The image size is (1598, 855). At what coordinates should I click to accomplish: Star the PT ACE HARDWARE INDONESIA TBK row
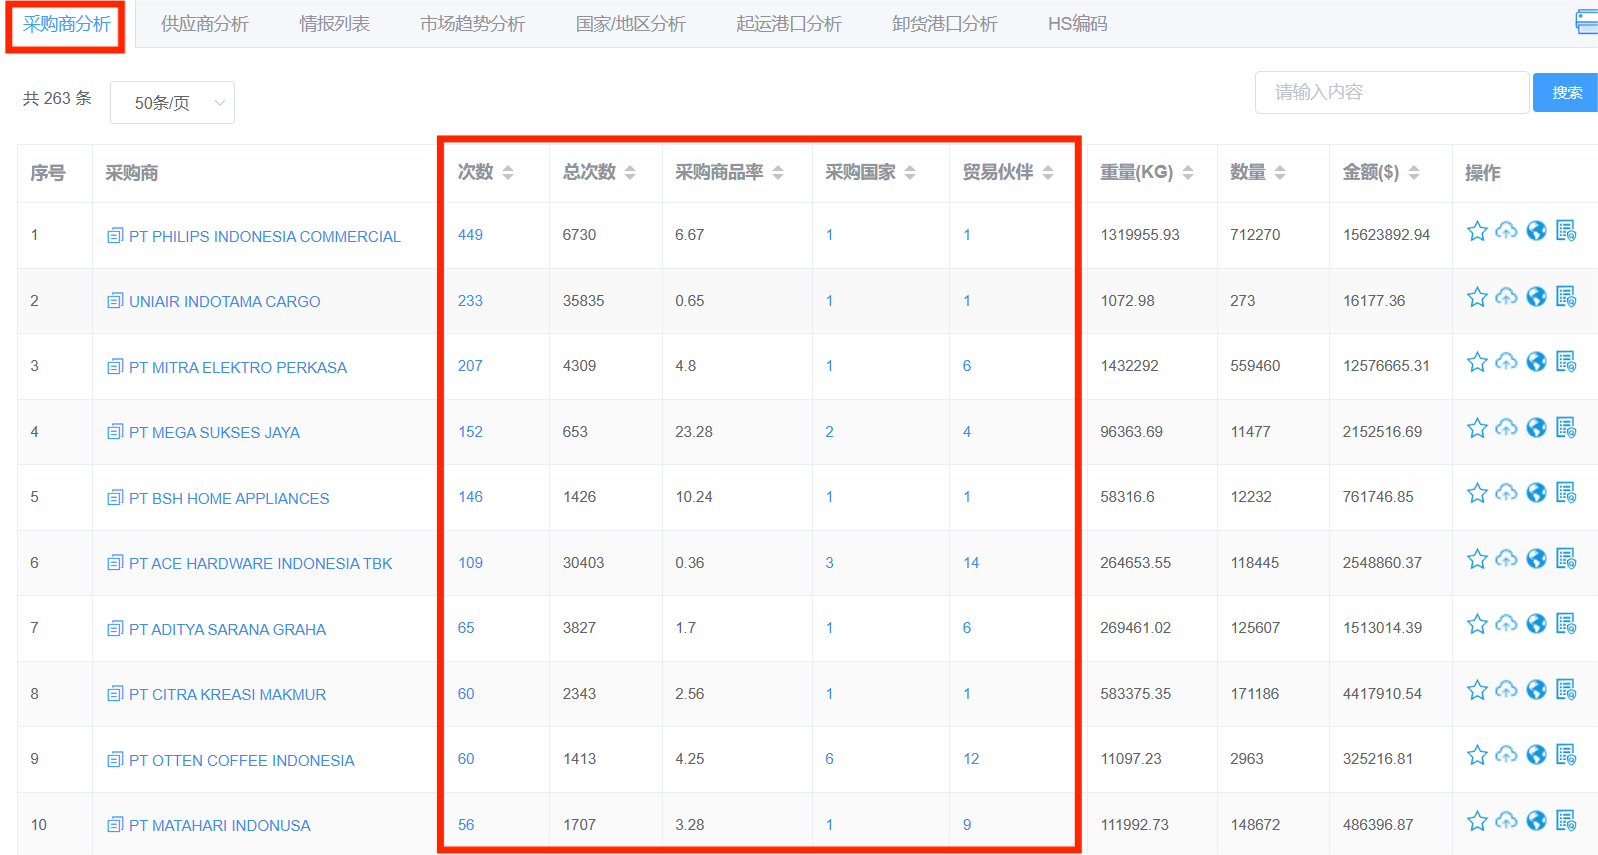[x=1477, y=559]
